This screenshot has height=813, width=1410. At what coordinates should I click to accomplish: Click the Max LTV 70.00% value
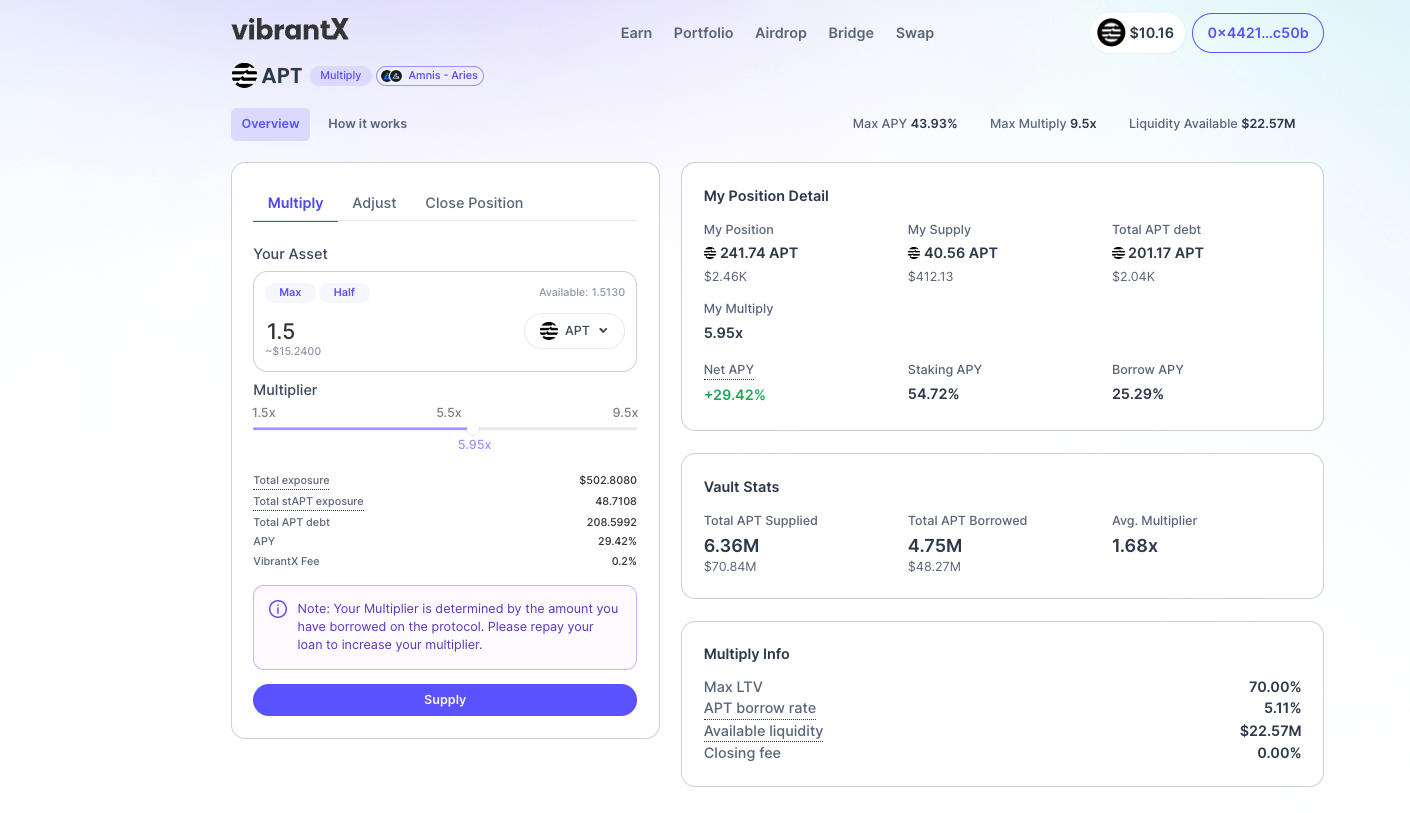tap(1275, 687)
